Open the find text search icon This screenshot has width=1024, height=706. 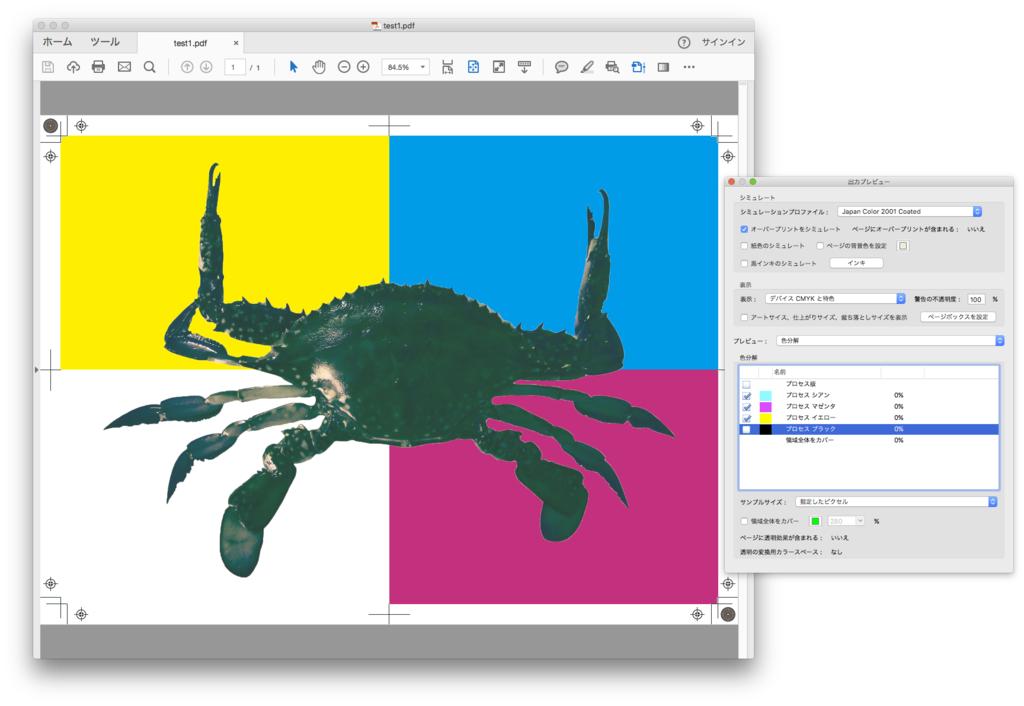(150, 67)
